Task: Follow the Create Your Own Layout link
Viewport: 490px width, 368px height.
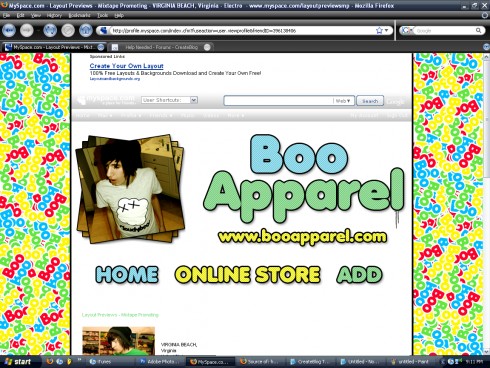Action: pos(126,66)
